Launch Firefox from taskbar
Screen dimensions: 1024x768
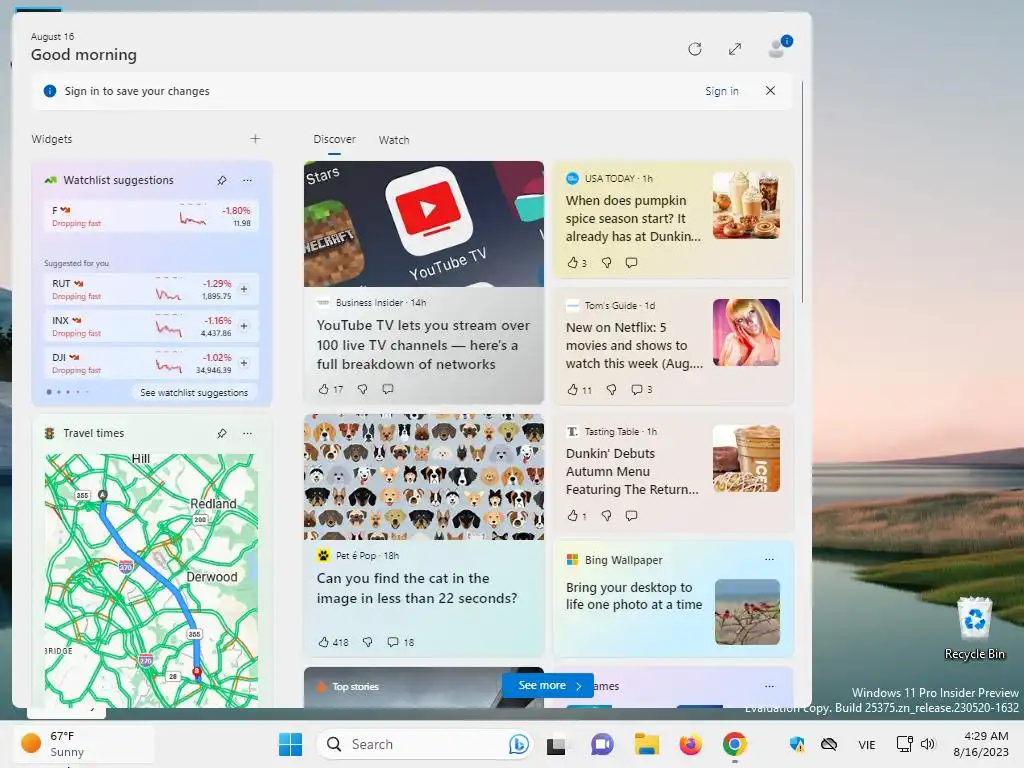(690, 744)
